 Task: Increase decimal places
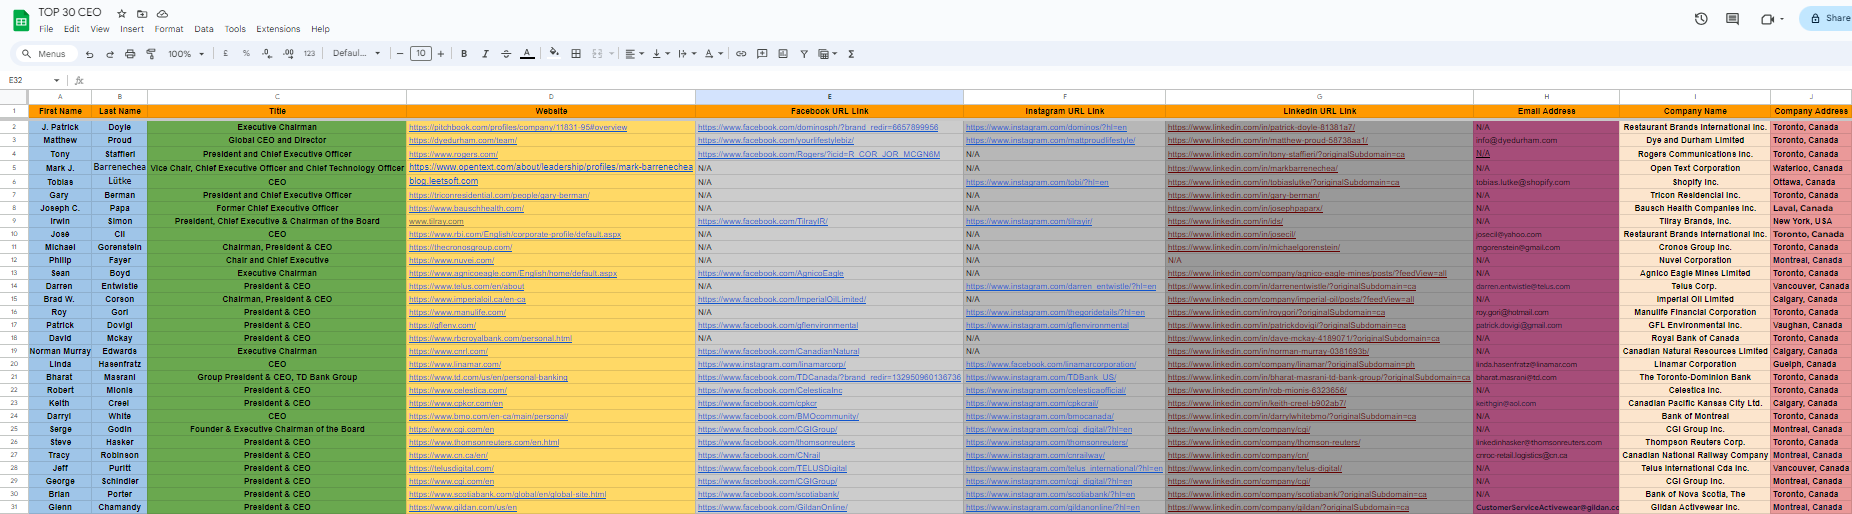[x=288, y=54]
